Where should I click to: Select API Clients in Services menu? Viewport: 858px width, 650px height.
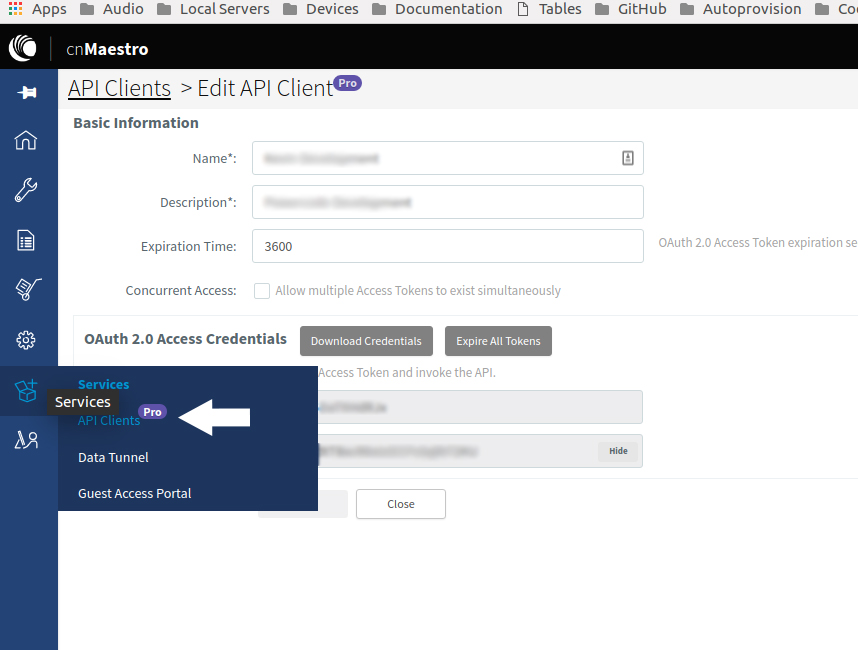109,420
